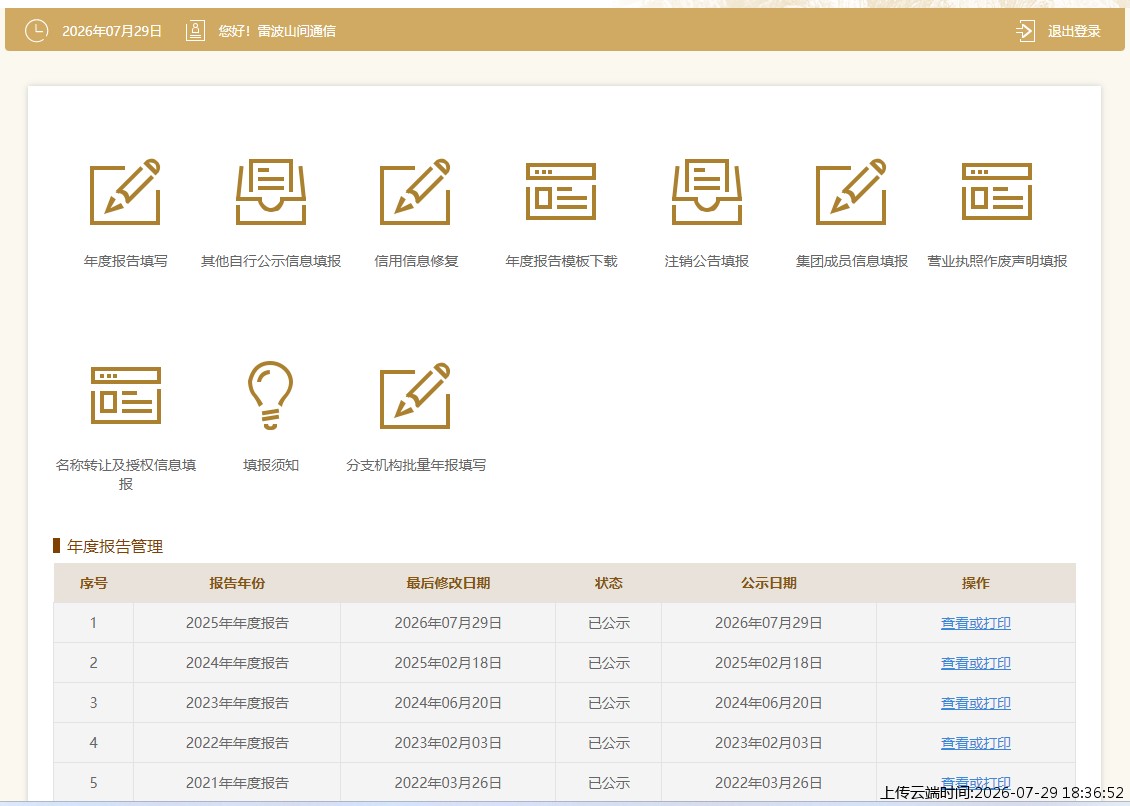Screen dimensions: 1130x806
Task: Click the 信用信息修复 pencil icon
Action: tap(416, 192)
